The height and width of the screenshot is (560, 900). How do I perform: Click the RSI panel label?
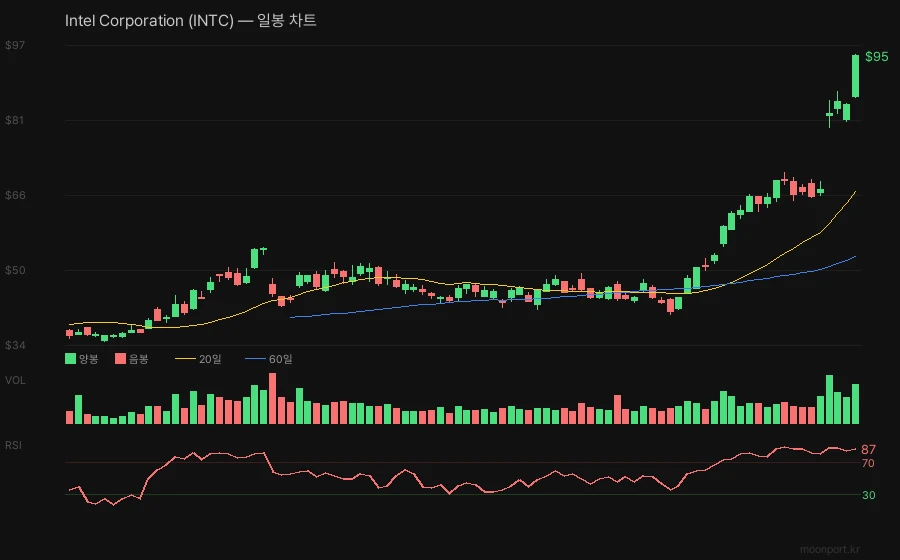pos(13,445)
